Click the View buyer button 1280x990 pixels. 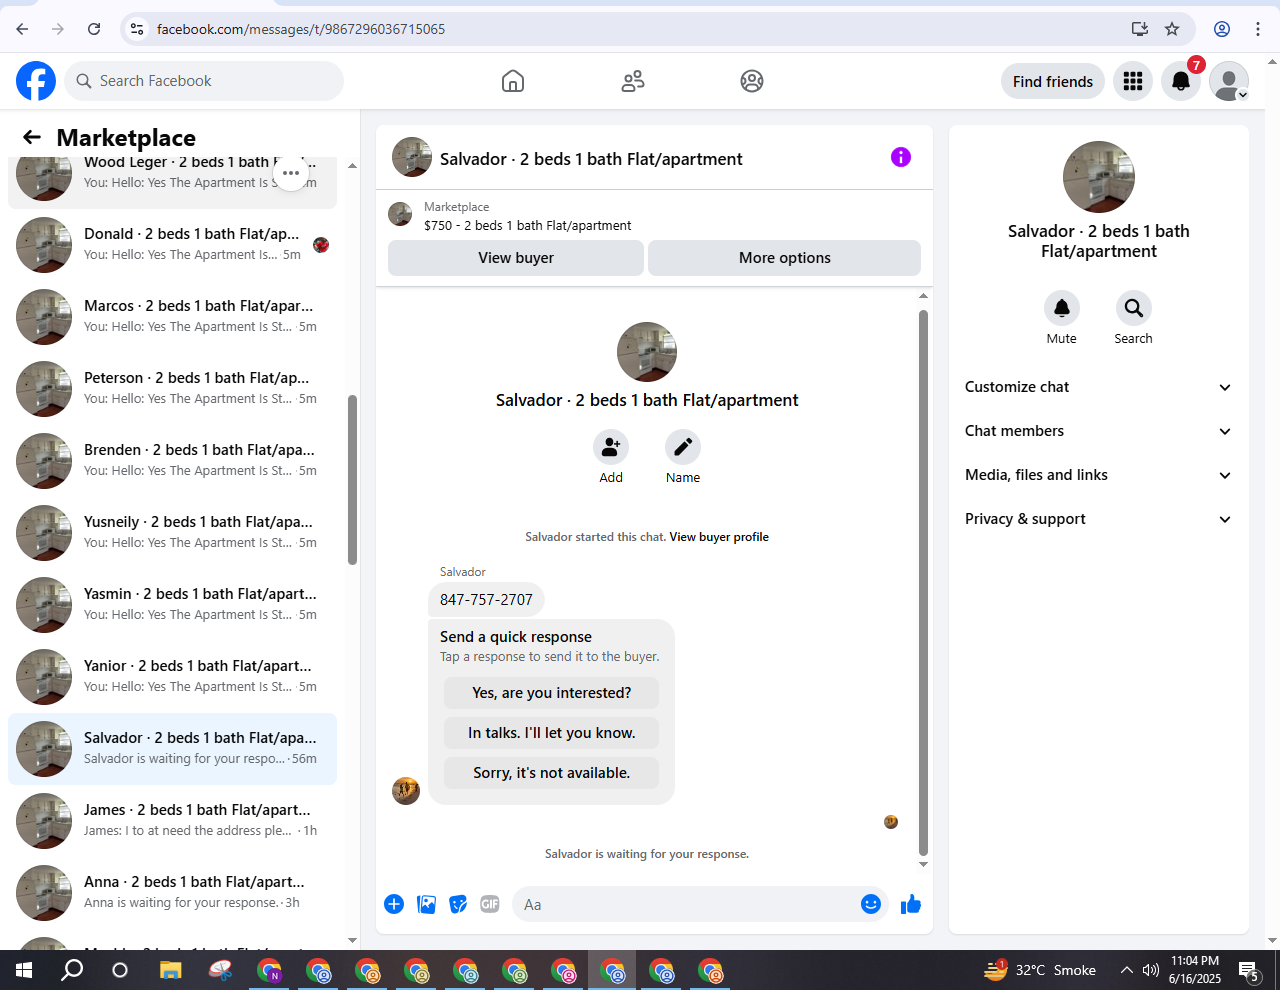click(516, 258)
